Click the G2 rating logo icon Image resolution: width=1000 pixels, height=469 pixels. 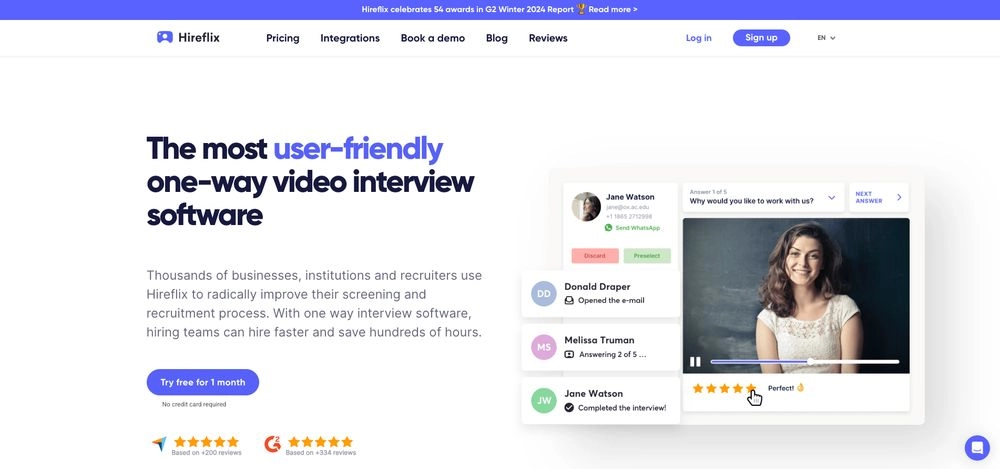click(x=272, y=444)
